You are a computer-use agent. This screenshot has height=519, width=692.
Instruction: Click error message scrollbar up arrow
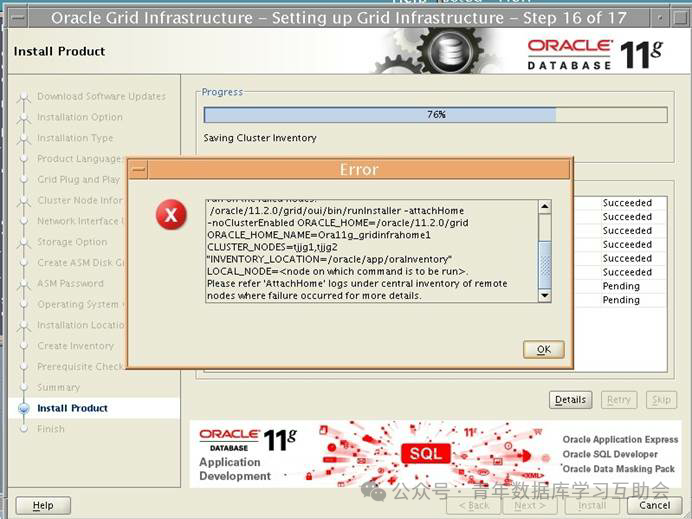pos(545,207)
